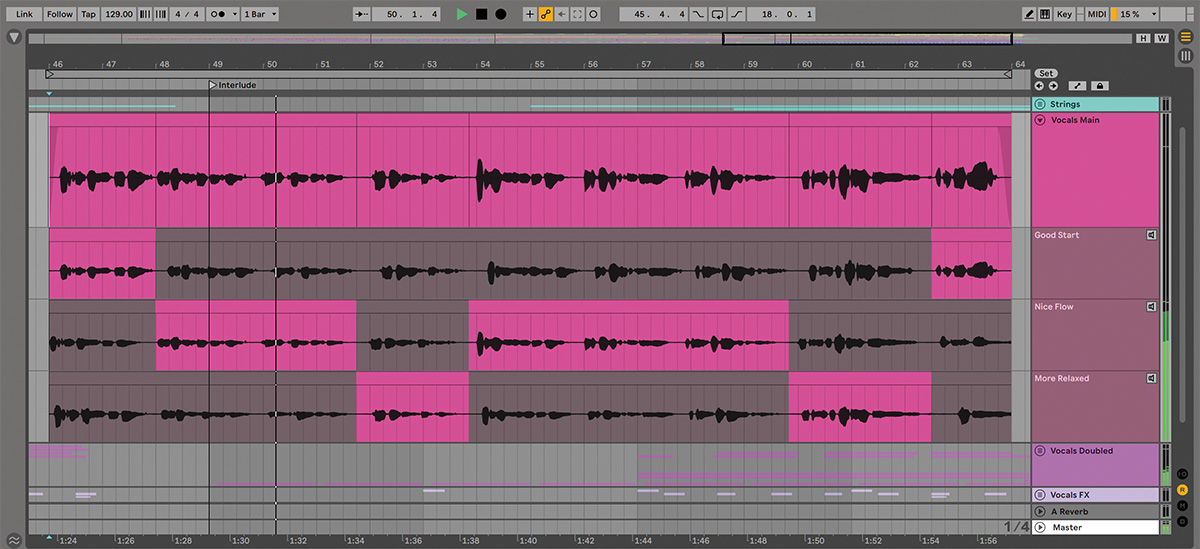1200x549 pixels.
Task: Click the phase nudge down button
Action: [x=146, y=14]
